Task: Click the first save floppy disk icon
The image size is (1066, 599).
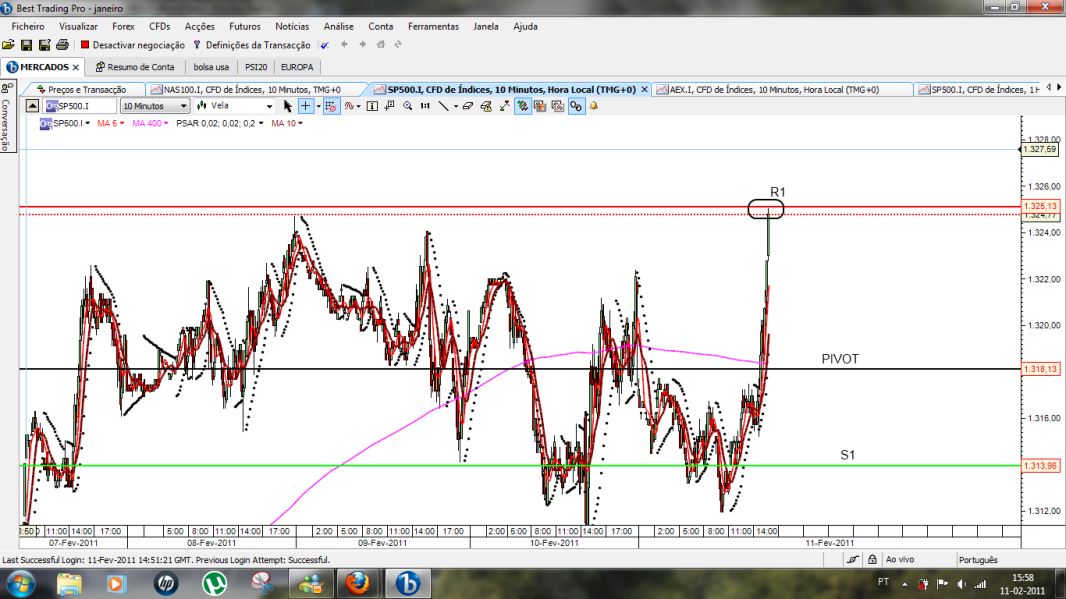Action: [x=27, y=45]
